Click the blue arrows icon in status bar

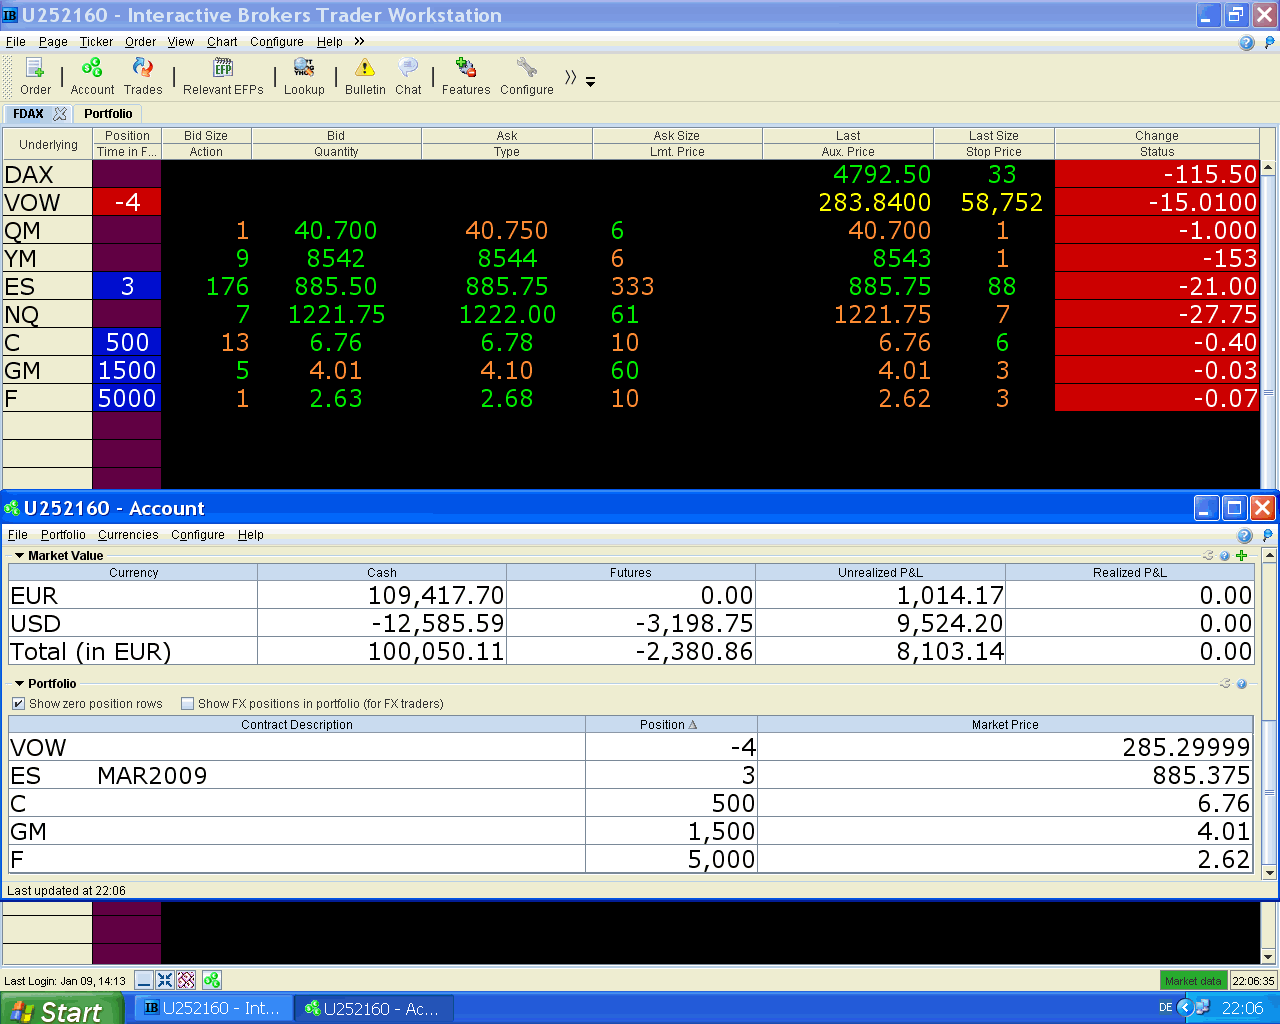(x=165, y=980)
